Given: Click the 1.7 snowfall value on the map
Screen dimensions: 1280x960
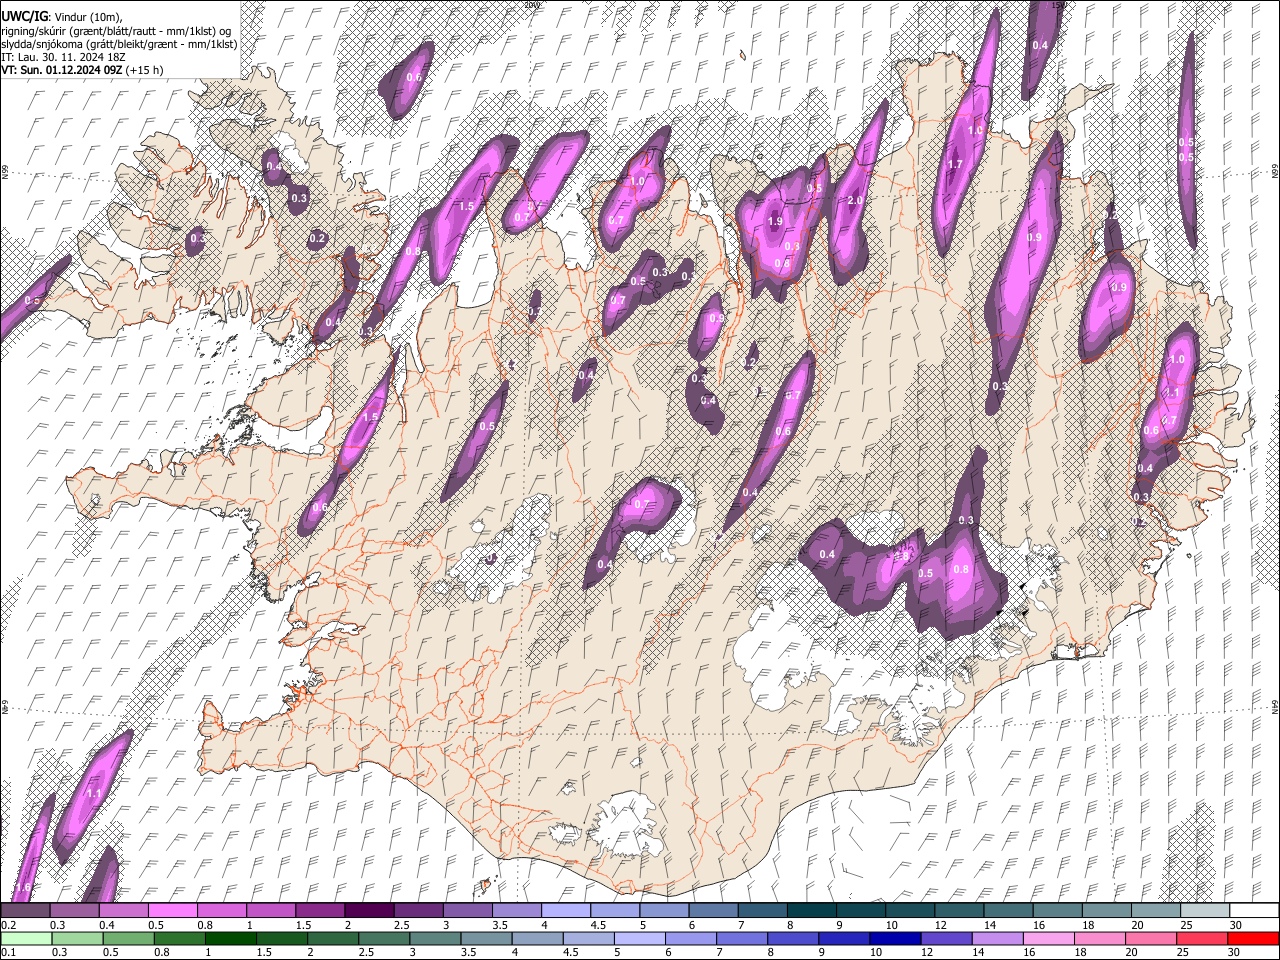Looking at the screenshot, I should (x=955, y=165).
